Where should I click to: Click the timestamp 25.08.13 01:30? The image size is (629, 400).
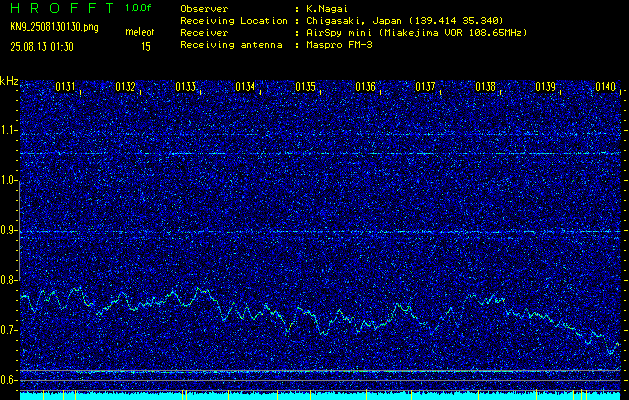42,47
